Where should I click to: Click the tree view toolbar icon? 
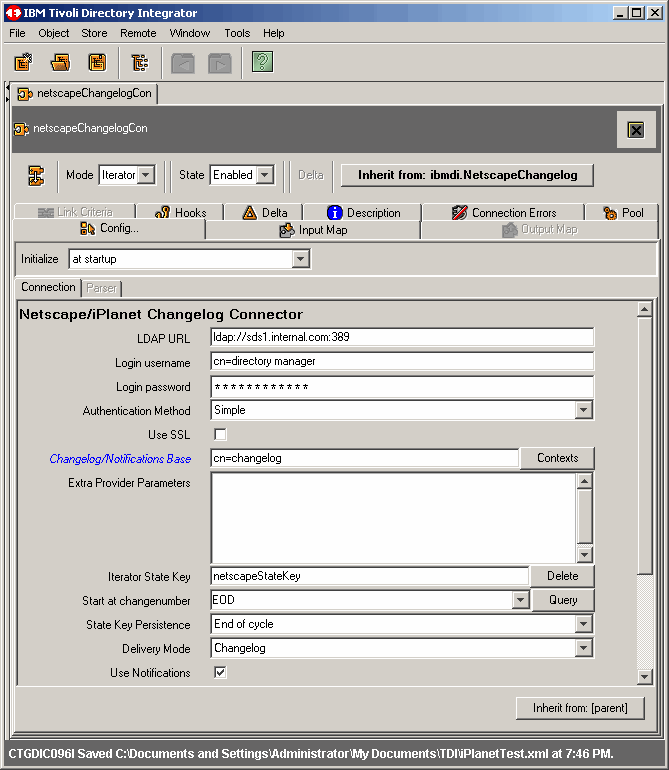tap(140, 63)
